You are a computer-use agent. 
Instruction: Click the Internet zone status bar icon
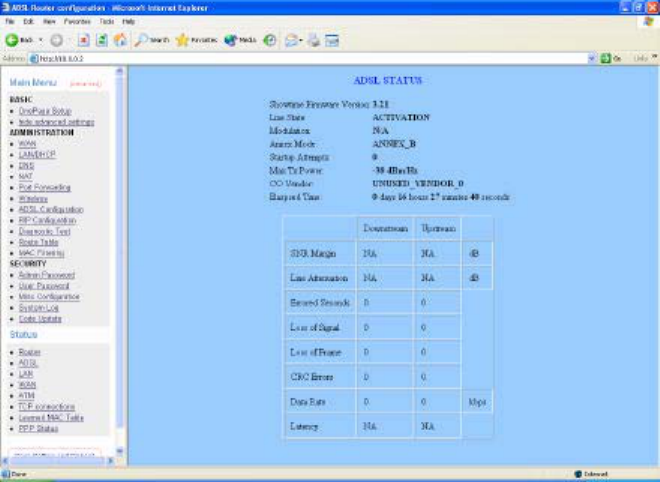coord(578,474)
